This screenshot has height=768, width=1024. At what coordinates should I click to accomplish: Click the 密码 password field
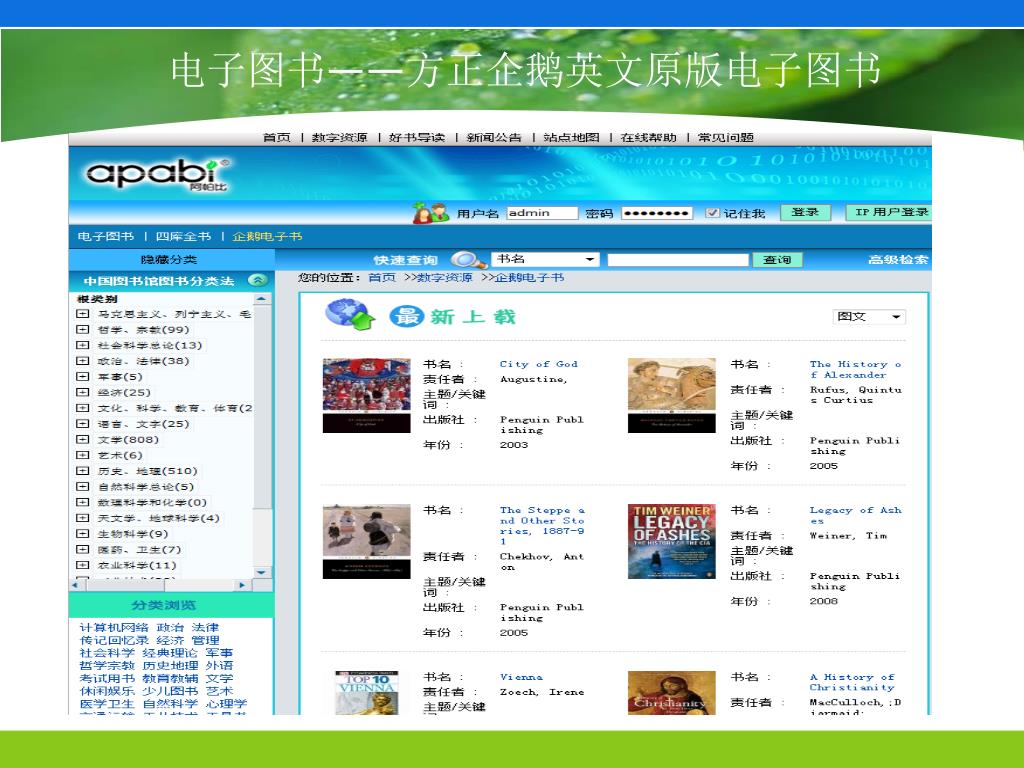click(656, 213)
